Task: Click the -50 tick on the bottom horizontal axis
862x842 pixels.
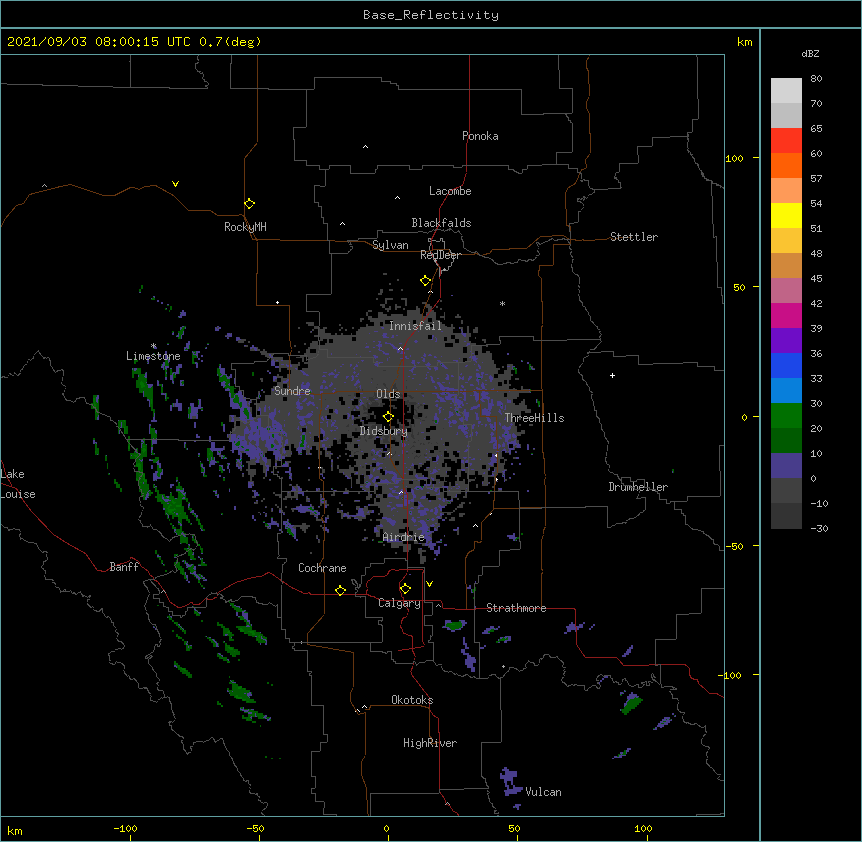Action: click(x=255, y=828)
